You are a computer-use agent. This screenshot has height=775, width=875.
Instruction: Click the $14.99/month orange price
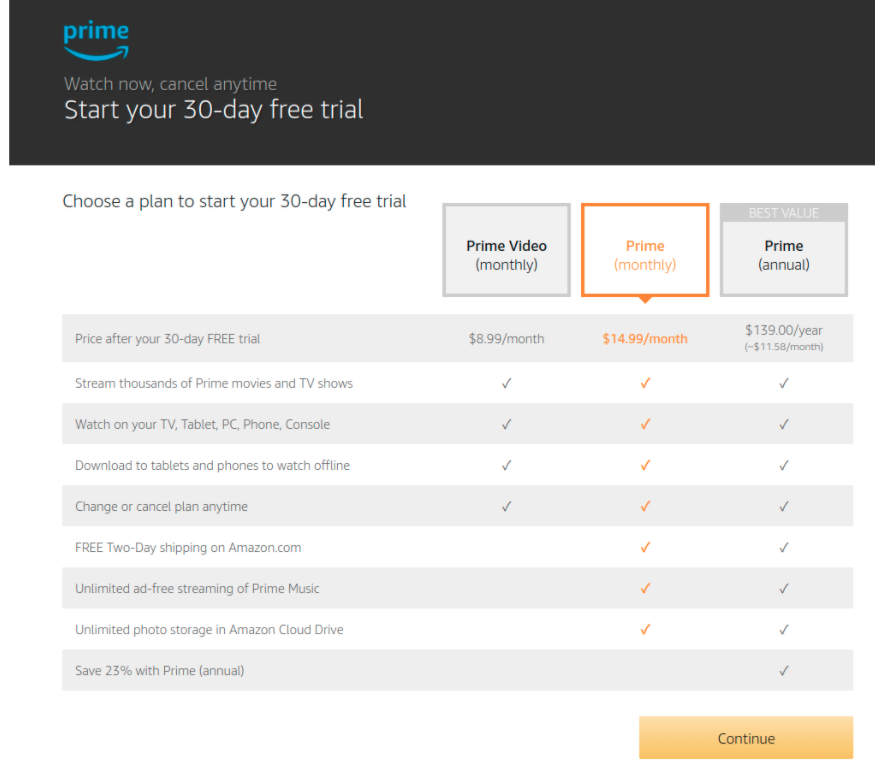pyautogui.click(x=645, y=338)
